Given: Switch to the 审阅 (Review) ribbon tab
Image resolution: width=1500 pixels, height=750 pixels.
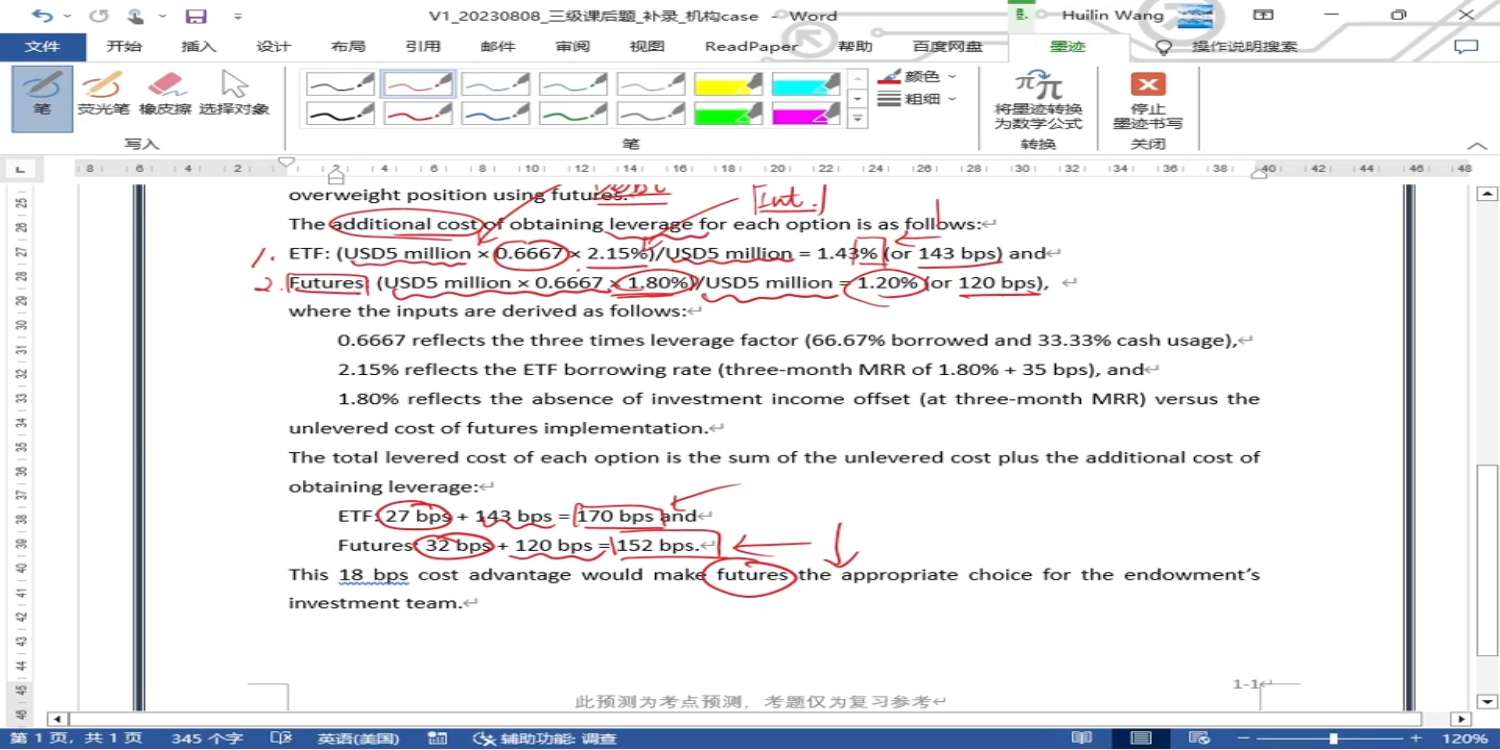Looking at the screenshot, I should pyautogui.click(x=573, y=47).
